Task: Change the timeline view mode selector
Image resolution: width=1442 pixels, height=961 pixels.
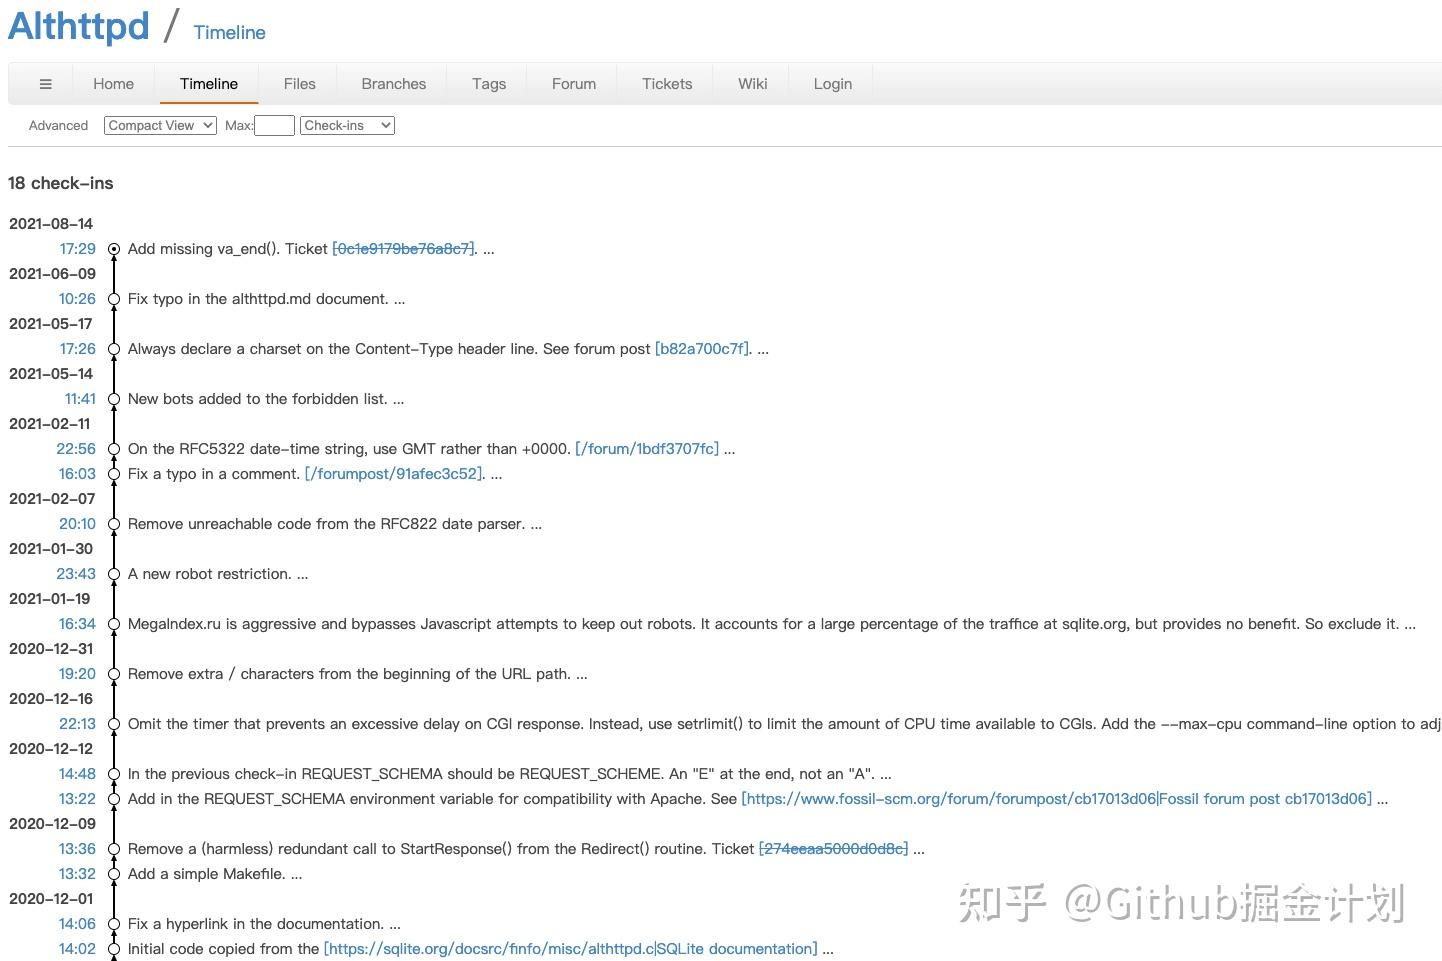Action: coord(159,125)
